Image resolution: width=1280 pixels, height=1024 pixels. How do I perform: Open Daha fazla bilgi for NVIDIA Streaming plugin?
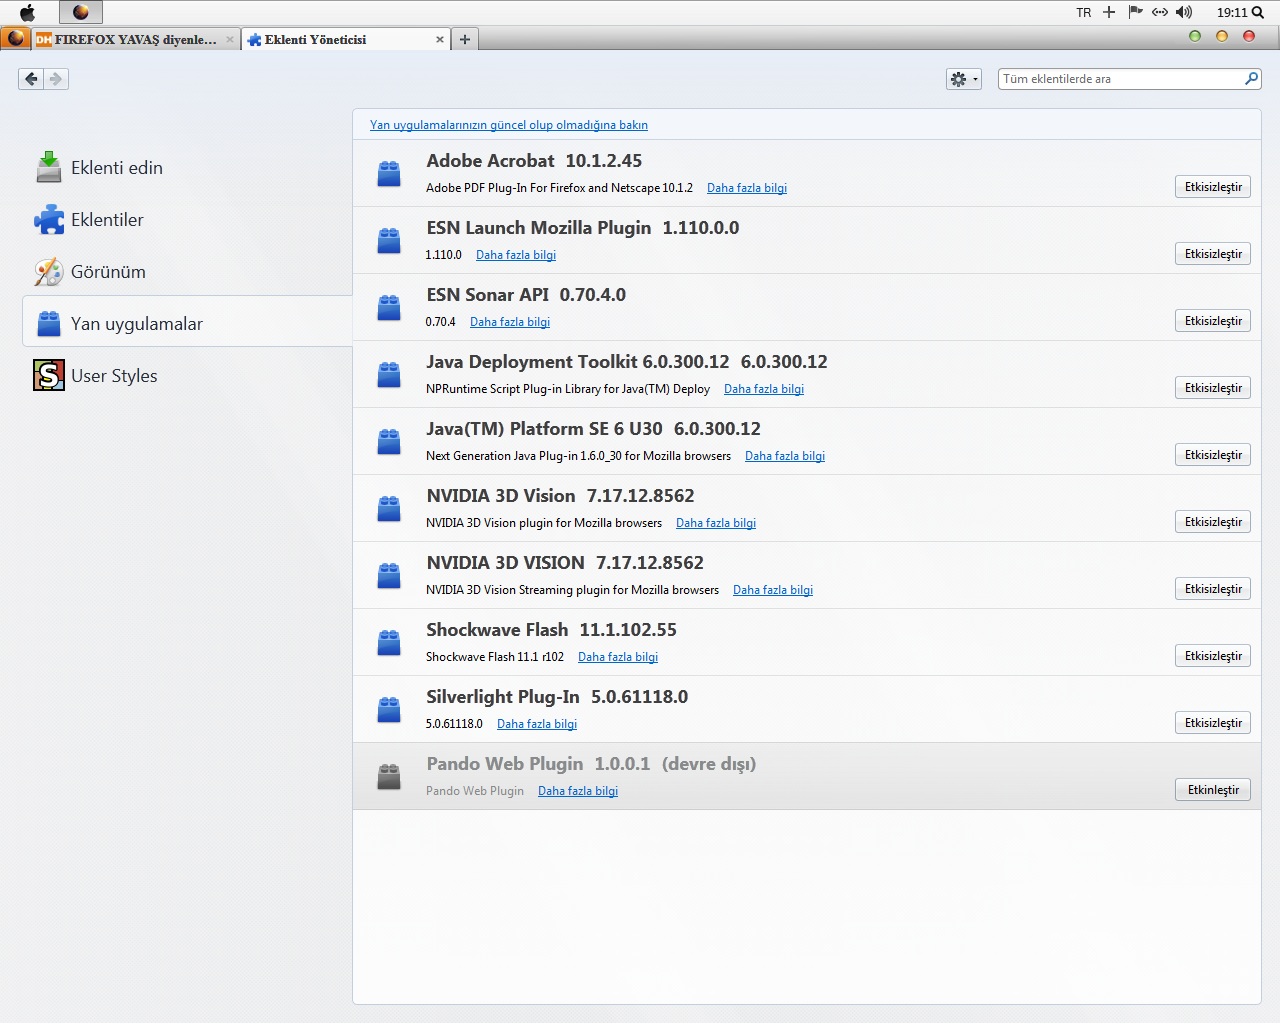pyautogui.click(x=773, y=590)
